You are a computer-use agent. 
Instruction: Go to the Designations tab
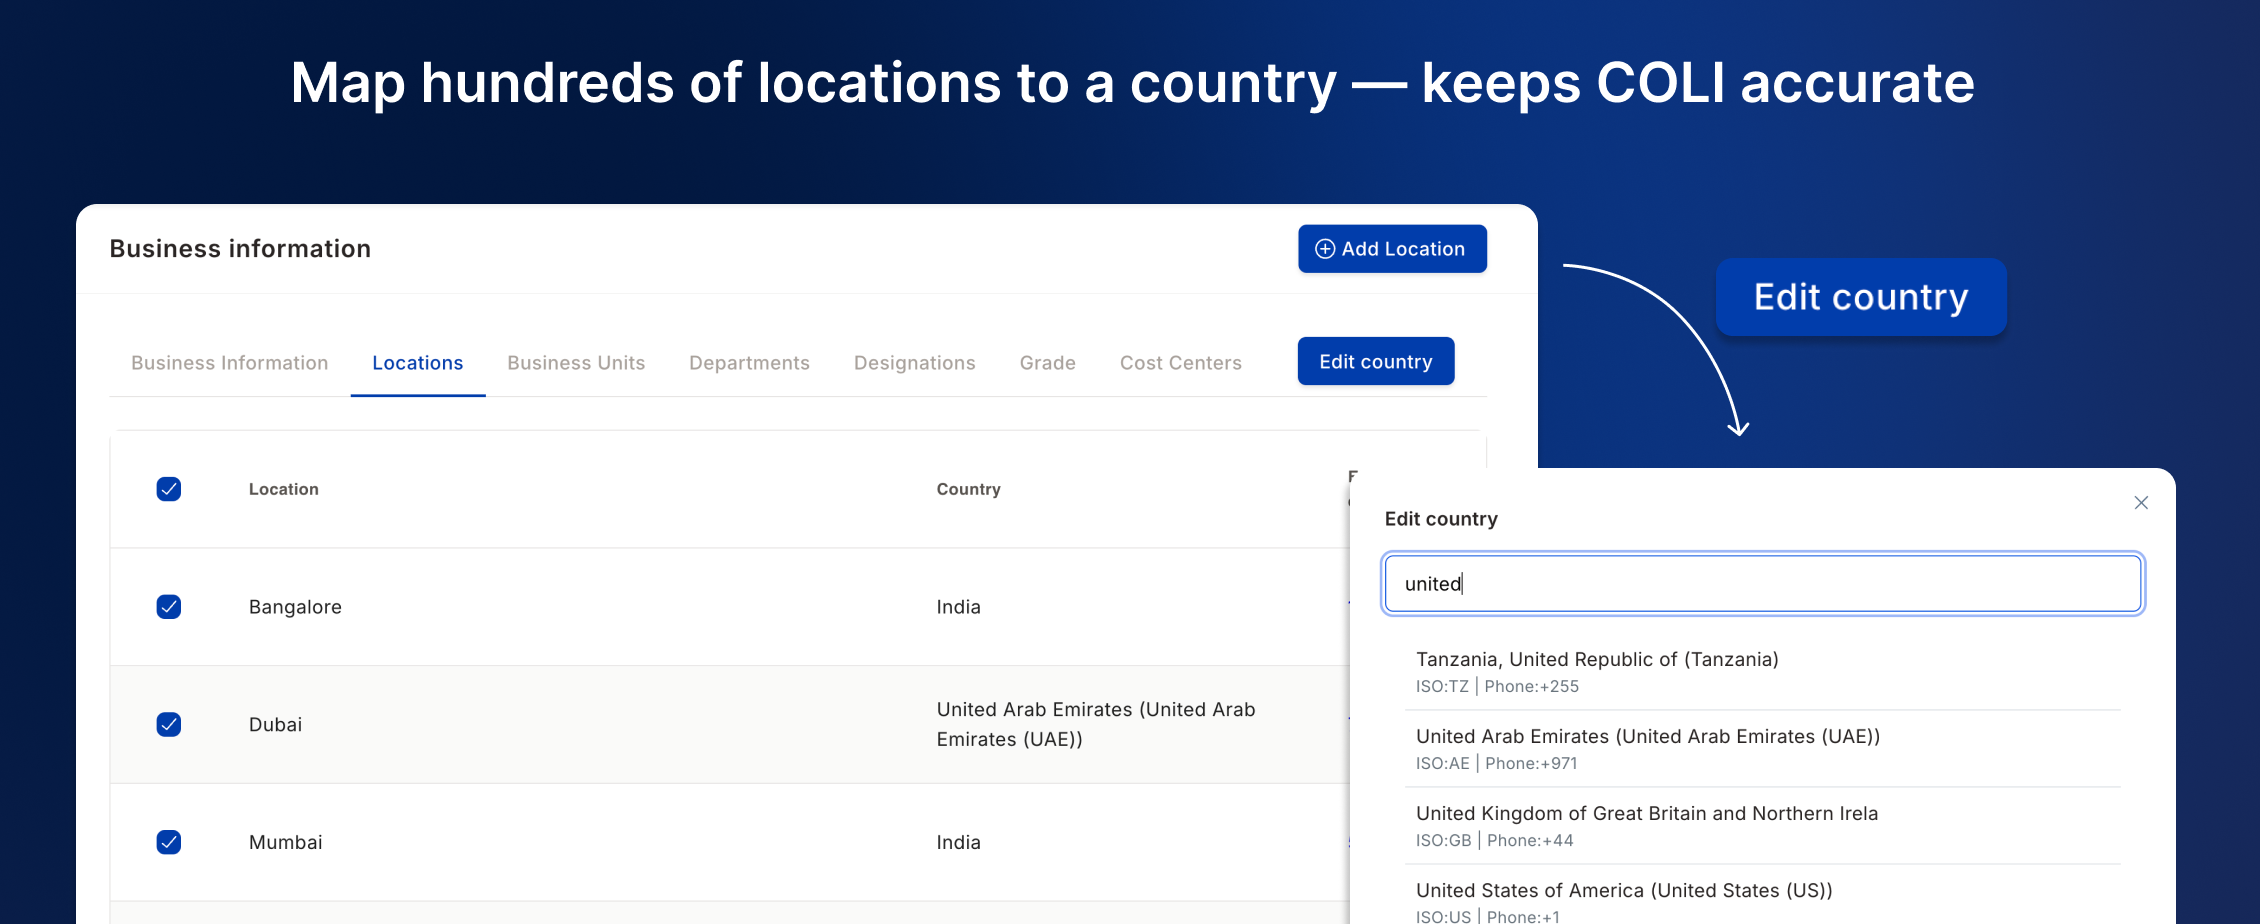coord(915,363)
